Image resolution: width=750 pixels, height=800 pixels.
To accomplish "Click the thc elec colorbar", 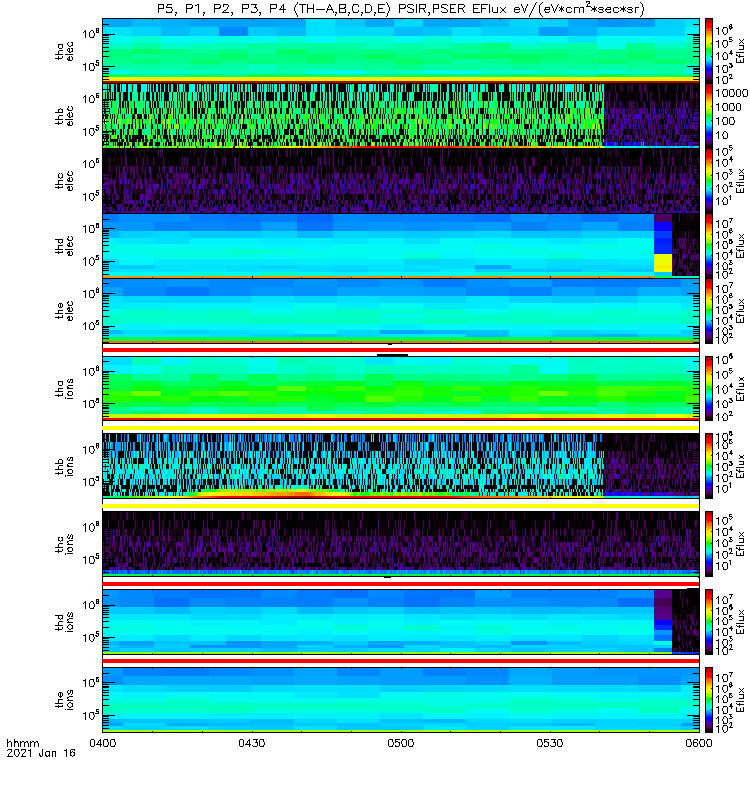I will [709, 181].
